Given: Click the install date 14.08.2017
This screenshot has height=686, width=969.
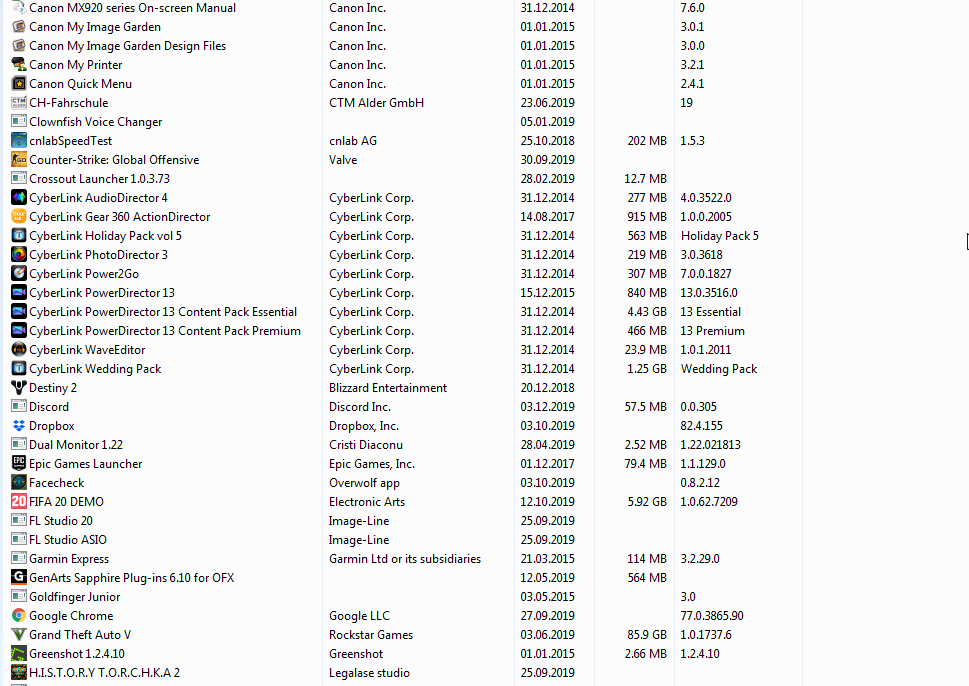Looking at the screenshot, I should (x=548, y=216).
